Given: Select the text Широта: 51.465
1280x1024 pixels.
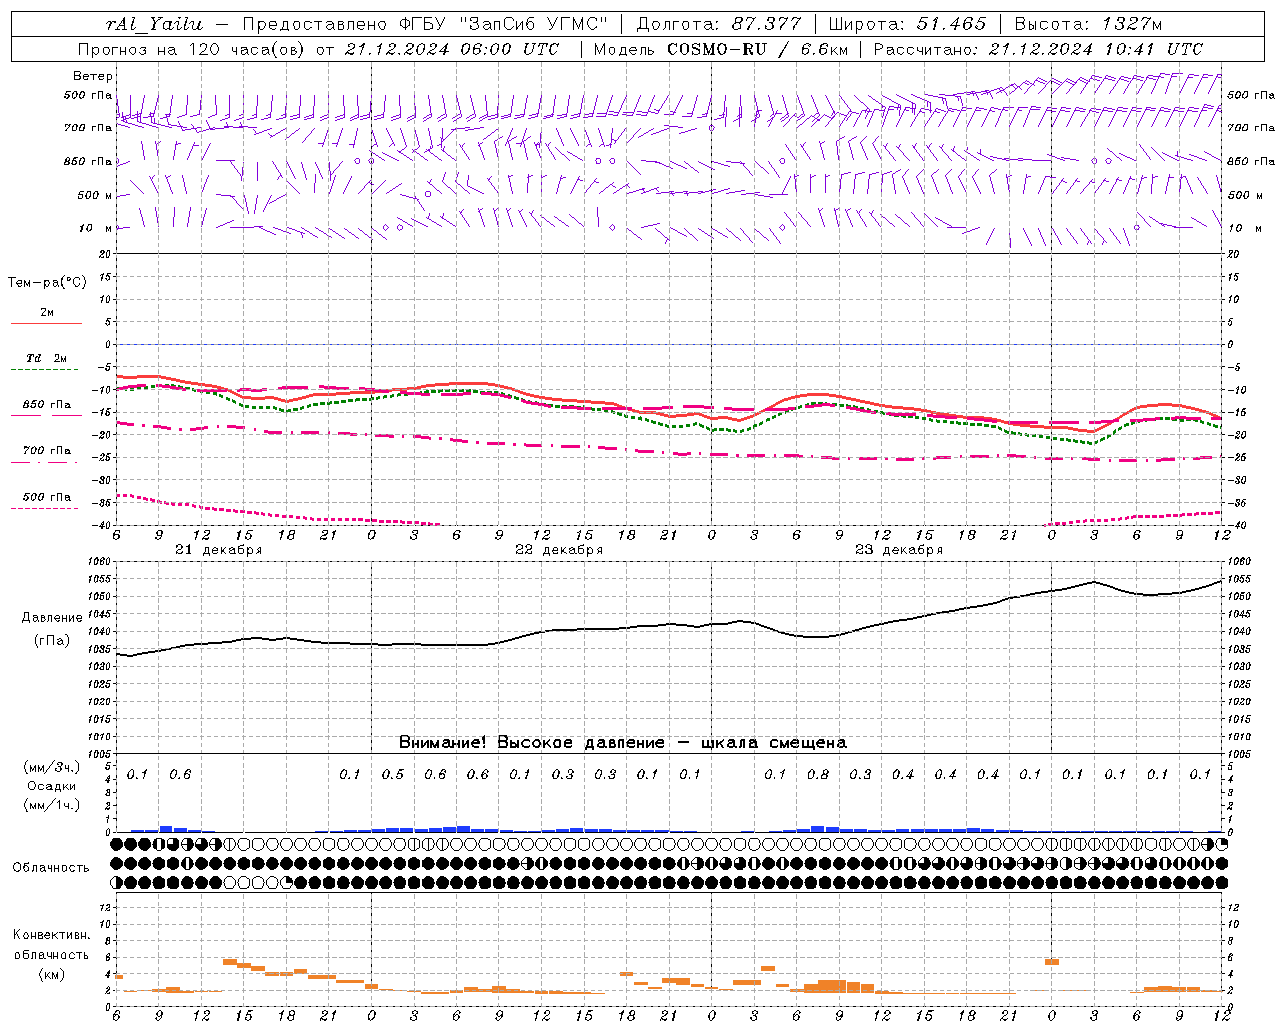Looking at the screenshot, I should [x=908, y=24].
